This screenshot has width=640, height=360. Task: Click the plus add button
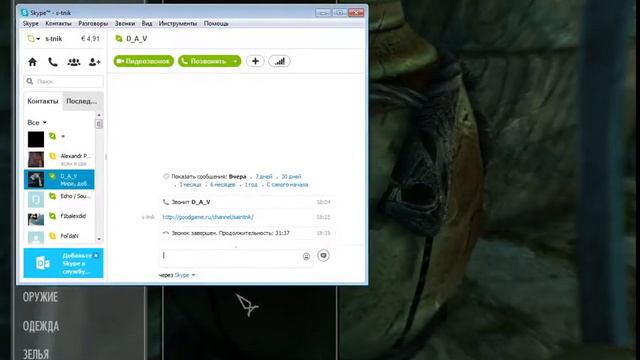255,61
